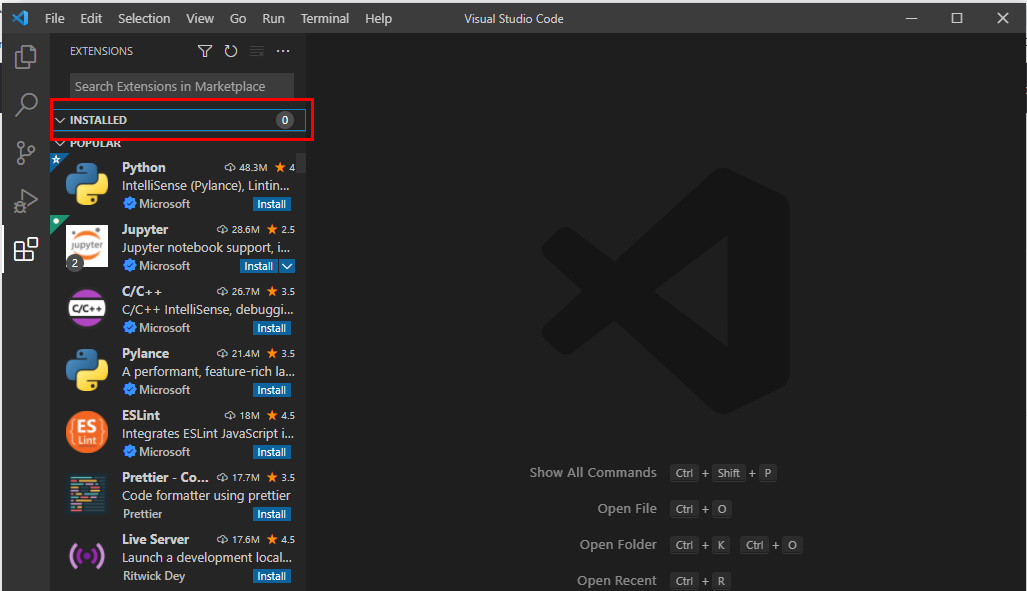
Task: Refresh the extensions list
Action: 231,51
